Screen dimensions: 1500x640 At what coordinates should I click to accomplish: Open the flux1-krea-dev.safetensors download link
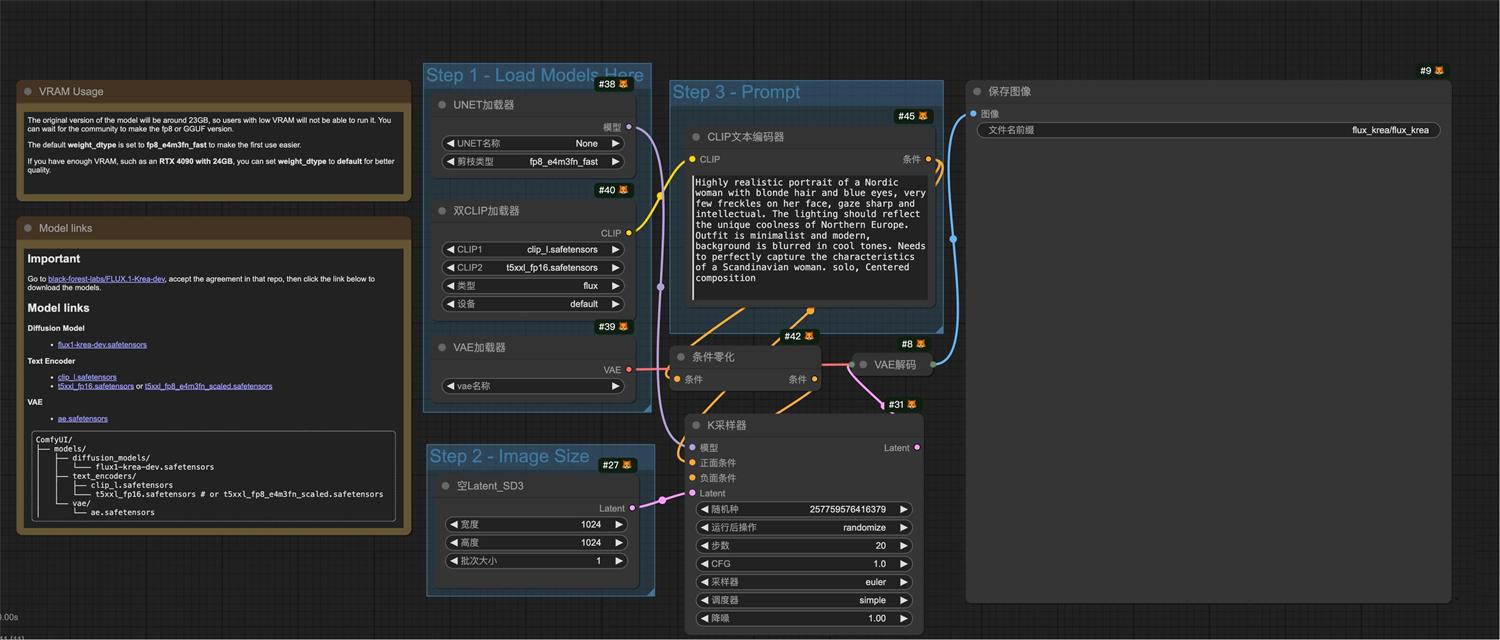pos(102,345)
